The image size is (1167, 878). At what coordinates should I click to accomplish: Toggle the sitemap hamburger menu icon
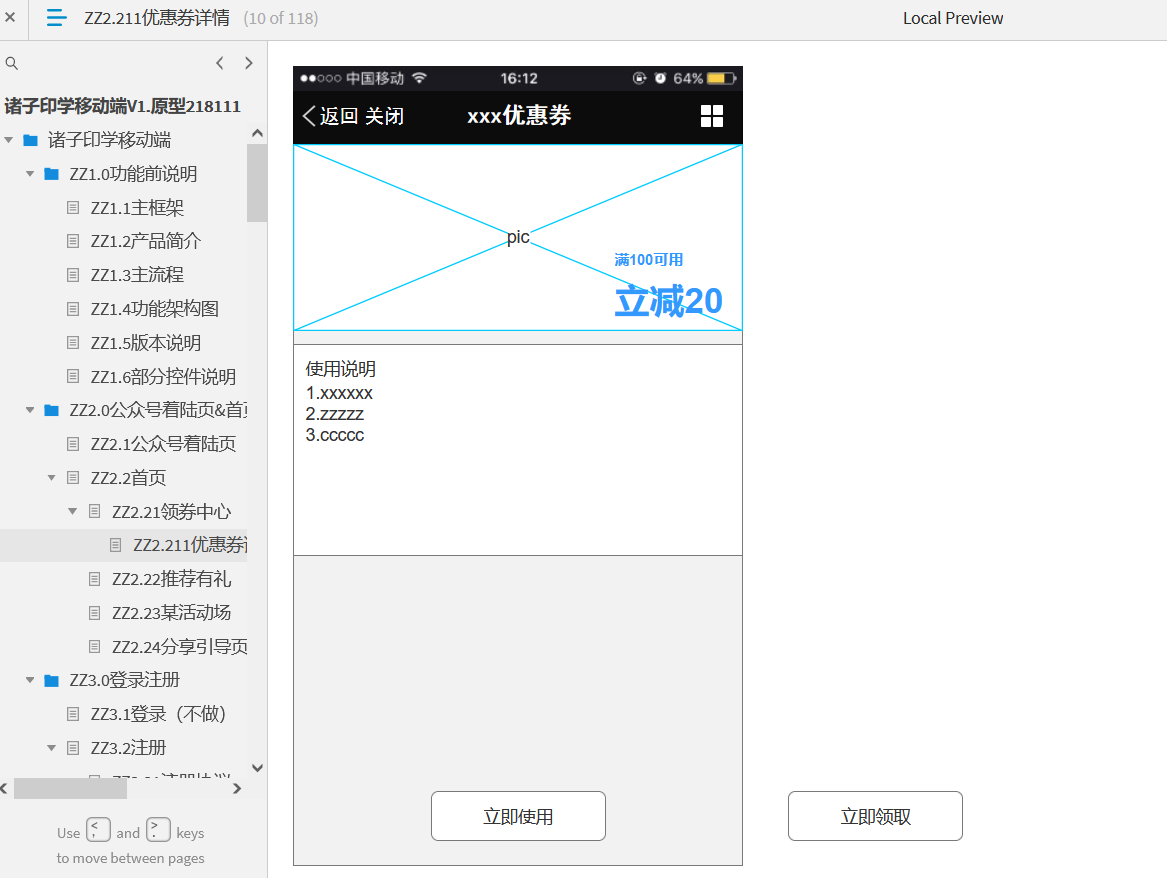click(57, 17)
